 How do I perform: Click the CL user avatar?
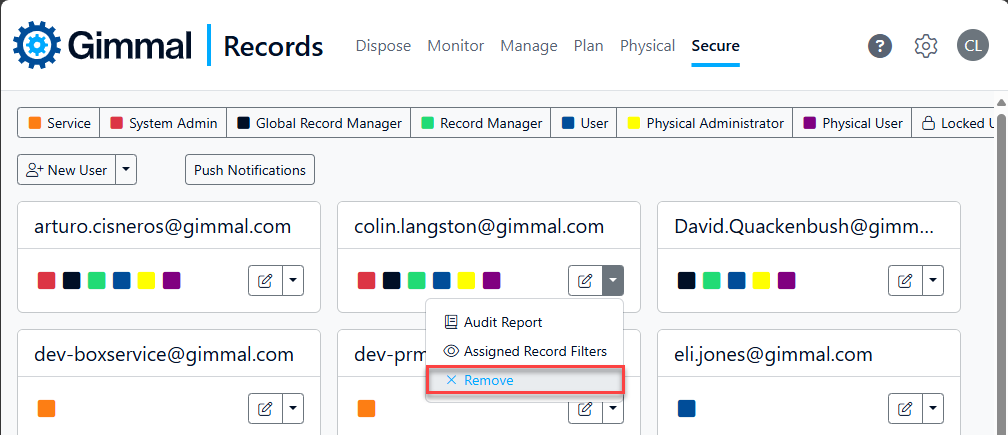pyautogui.click(x=972, y=46)
